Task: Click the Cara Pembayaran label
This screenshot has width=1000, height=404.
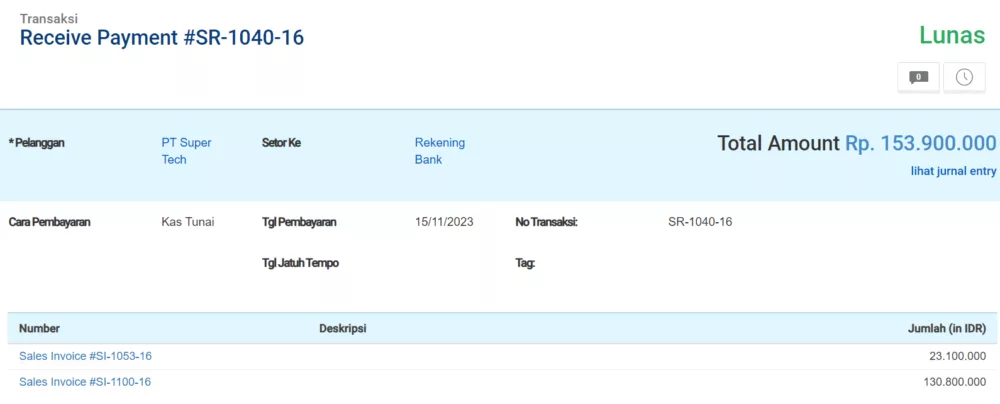Action: [x=50, y=222]
